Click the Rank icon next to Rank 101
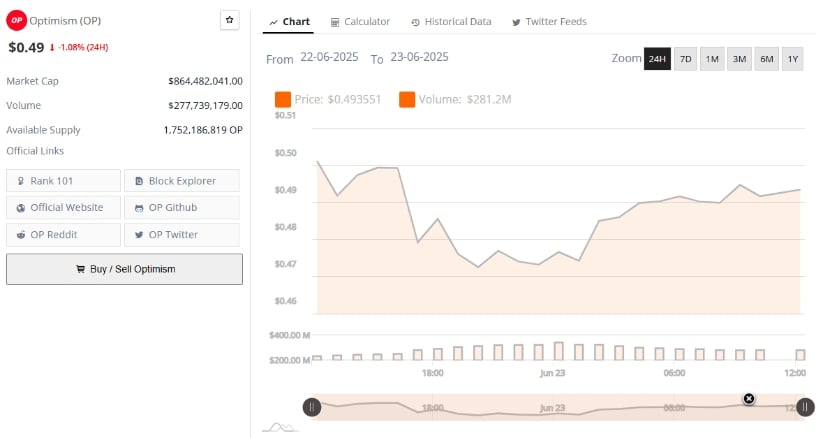The image size is (825, 438). 21,181
